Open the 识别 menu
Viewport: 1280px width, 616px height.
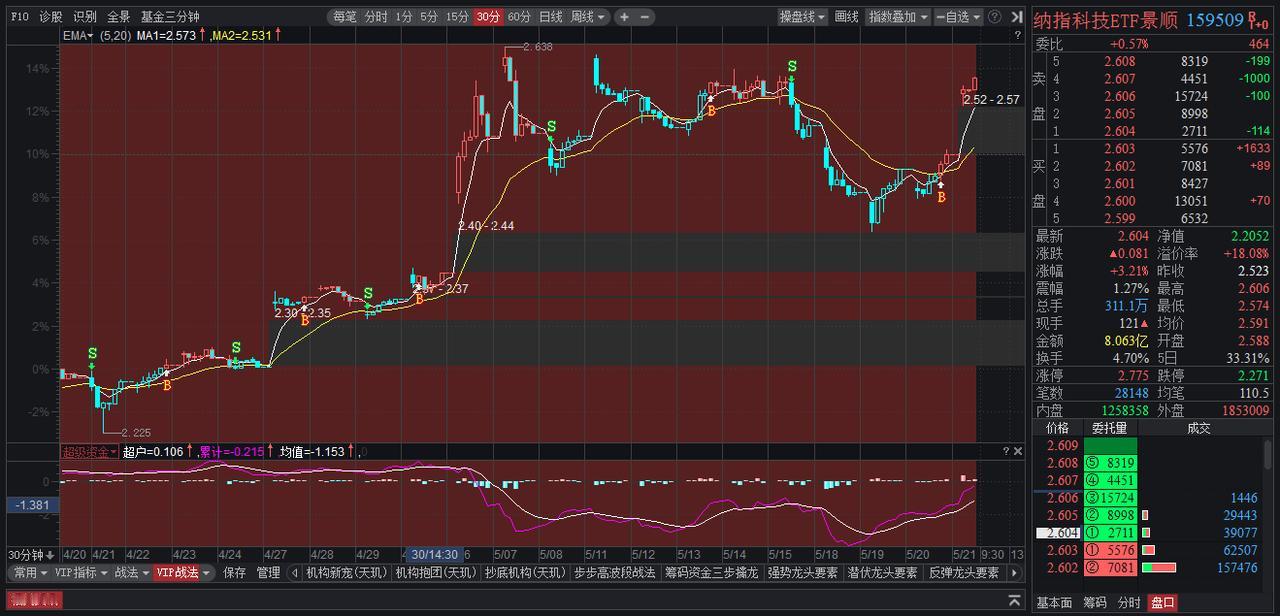point(86,17)
